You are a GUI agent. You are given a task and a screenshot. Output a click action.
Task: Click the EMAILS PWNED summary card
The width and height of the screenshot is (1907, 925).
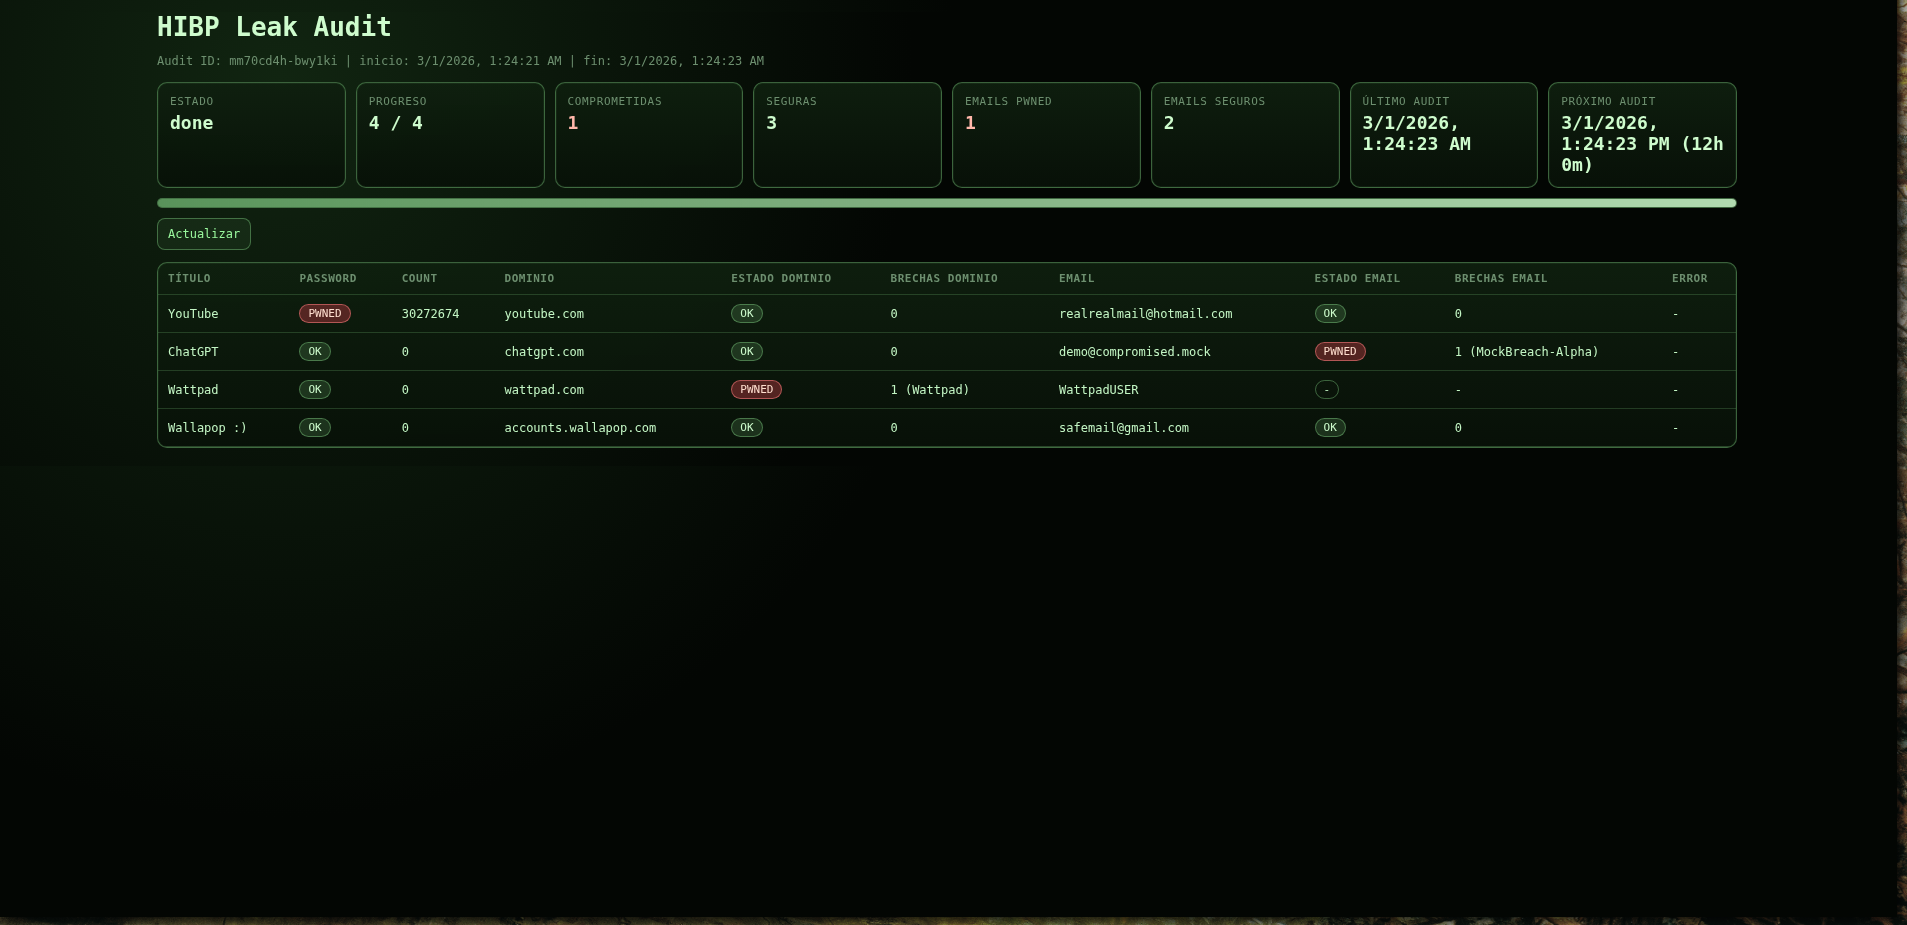tap(1046, 135)
